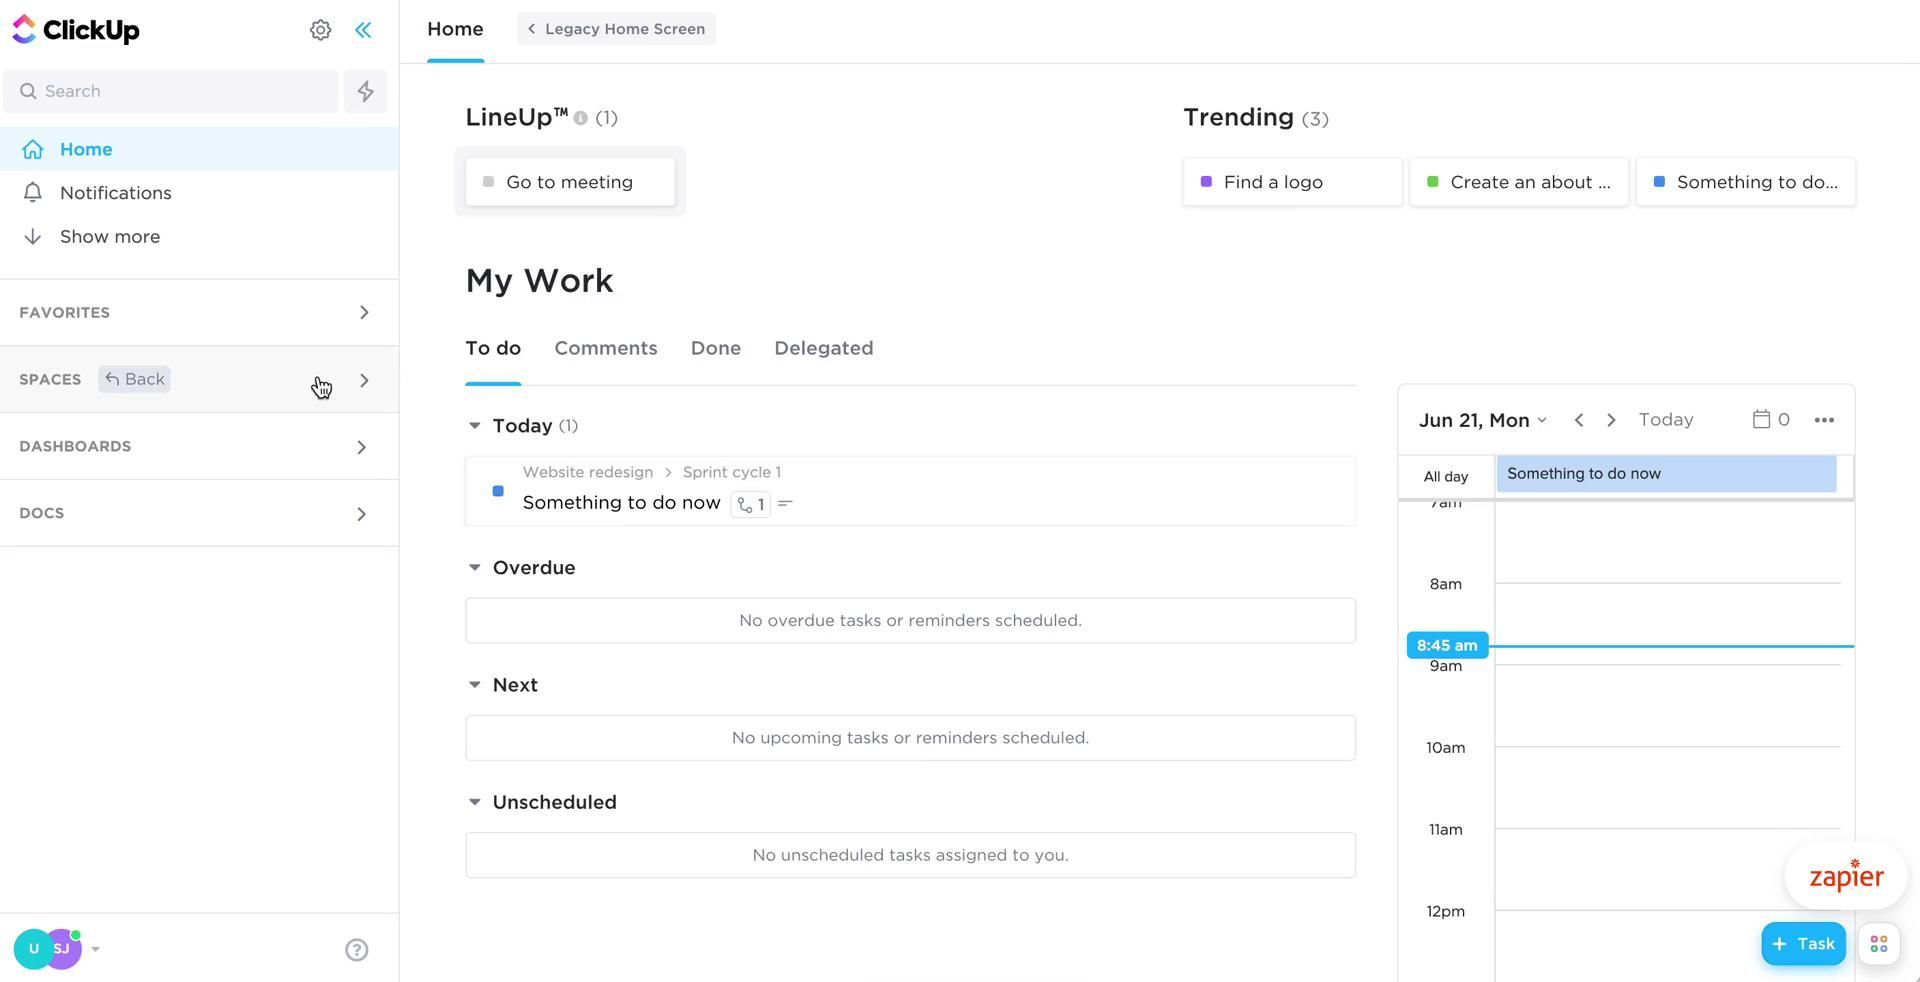Click the lightning bolt quick action icon

pos(365,91)
